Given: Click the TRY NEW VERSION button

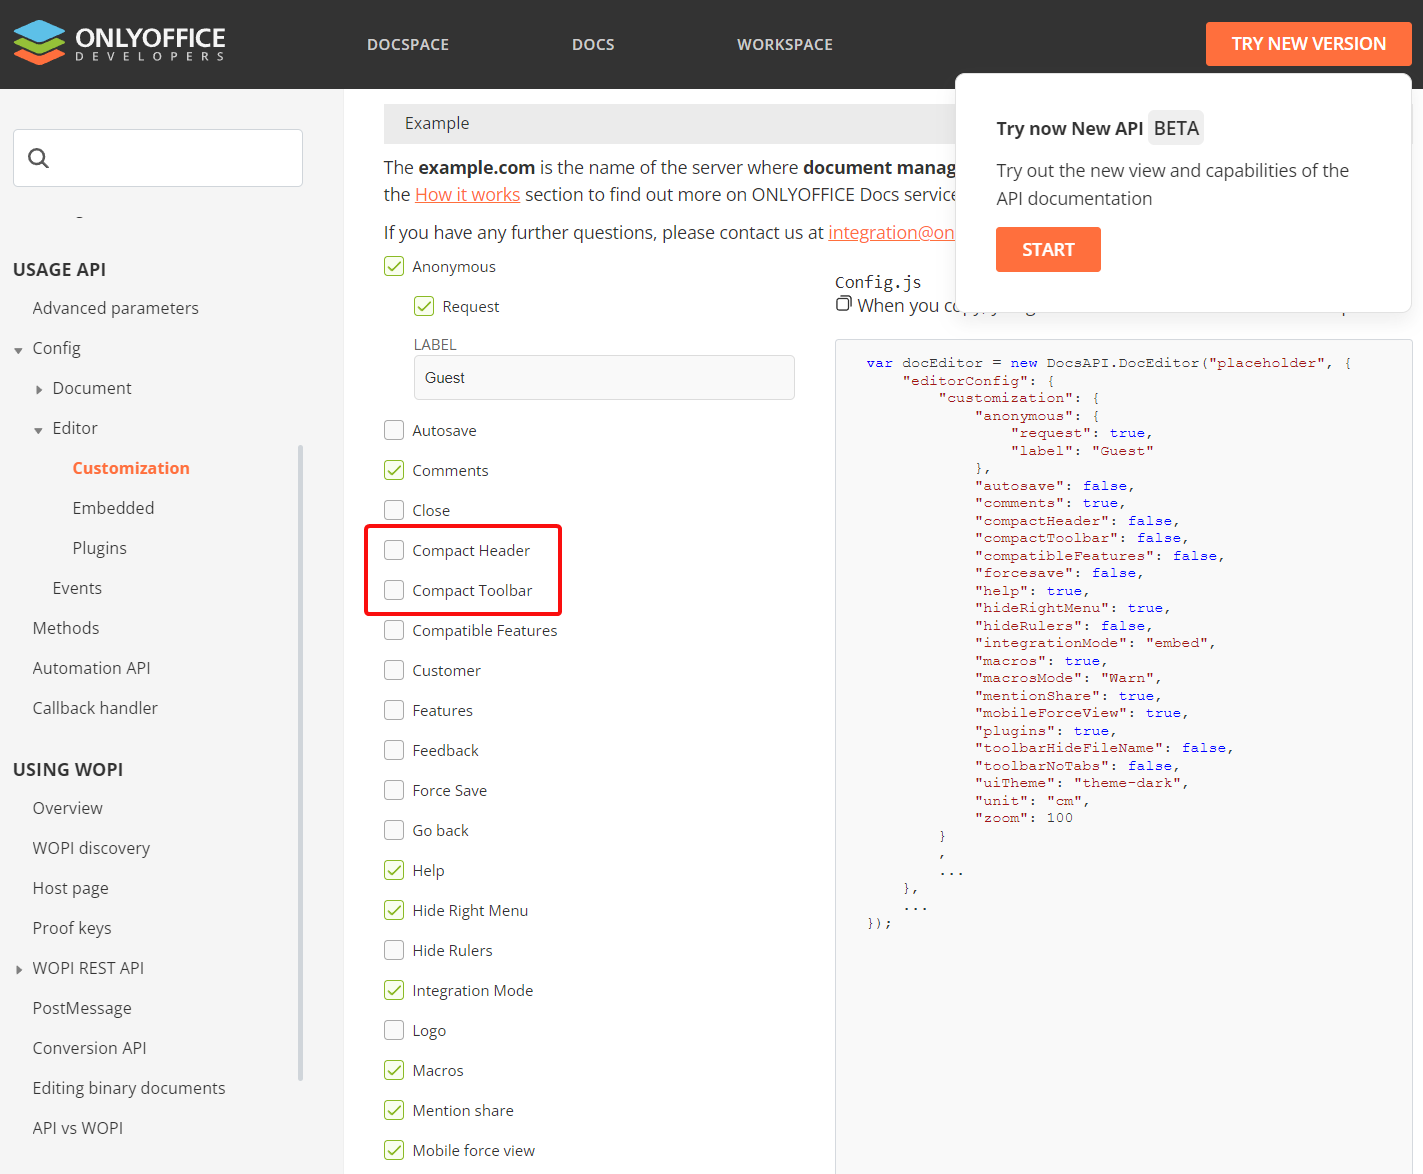Looking at the screenshot, I should coord(1308,44).
